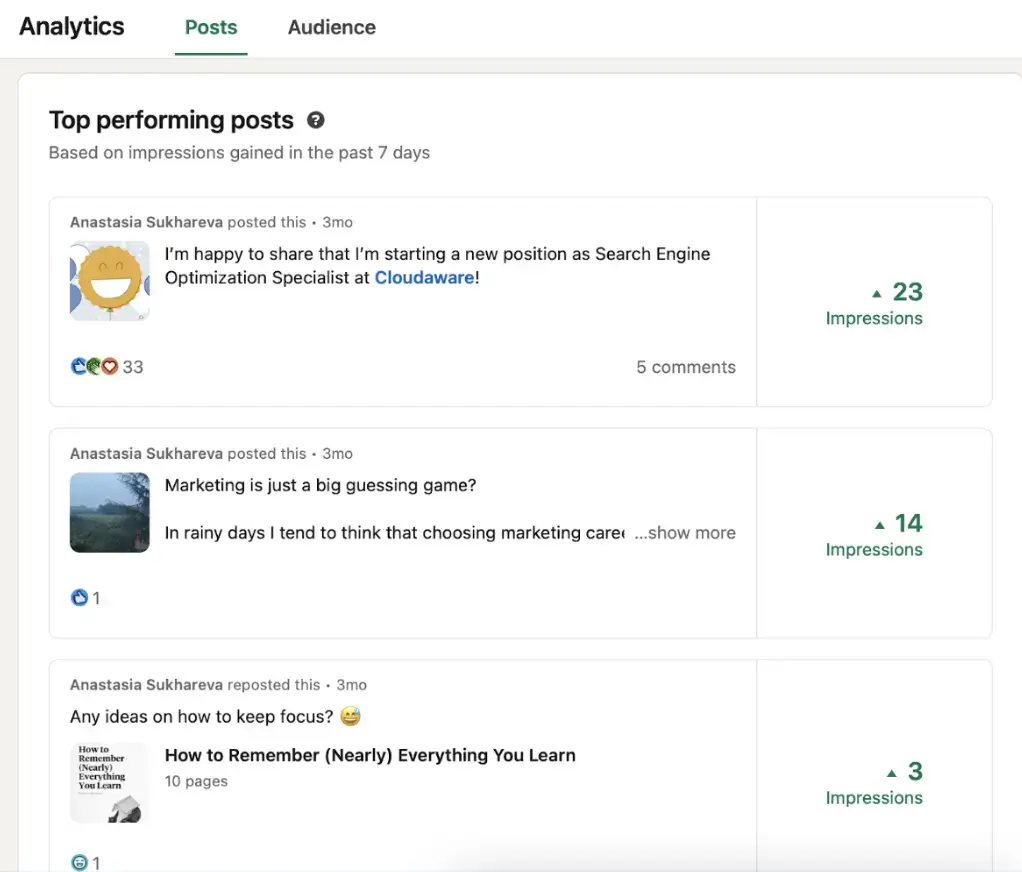Click the upward arrow next to 23 Impressions
Screen dimensions: 1022x872
click(x=877, y=294)
